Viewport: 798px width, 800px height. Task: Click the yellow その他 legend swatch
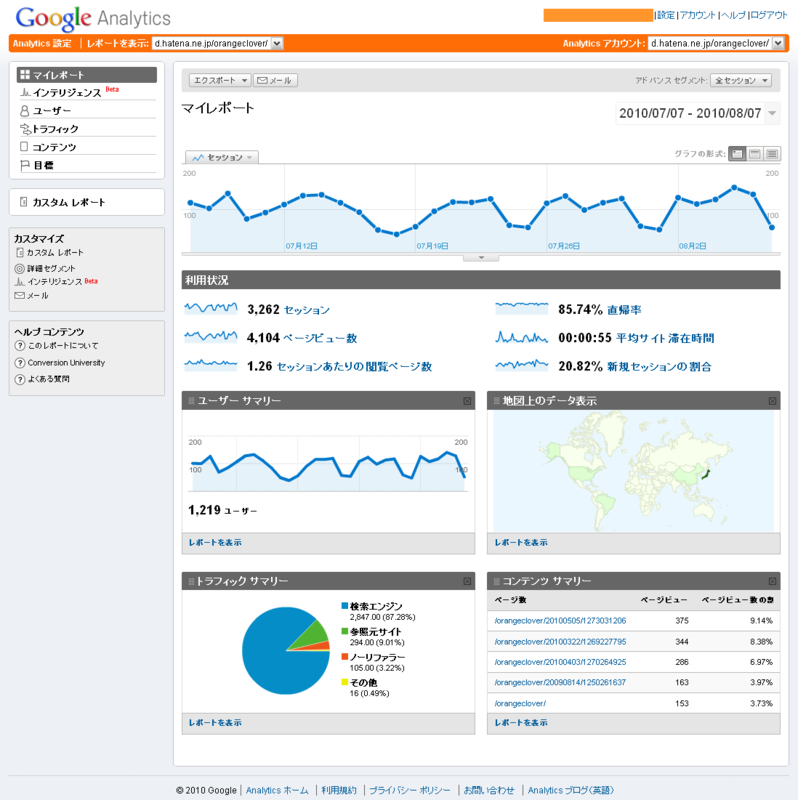345,682
